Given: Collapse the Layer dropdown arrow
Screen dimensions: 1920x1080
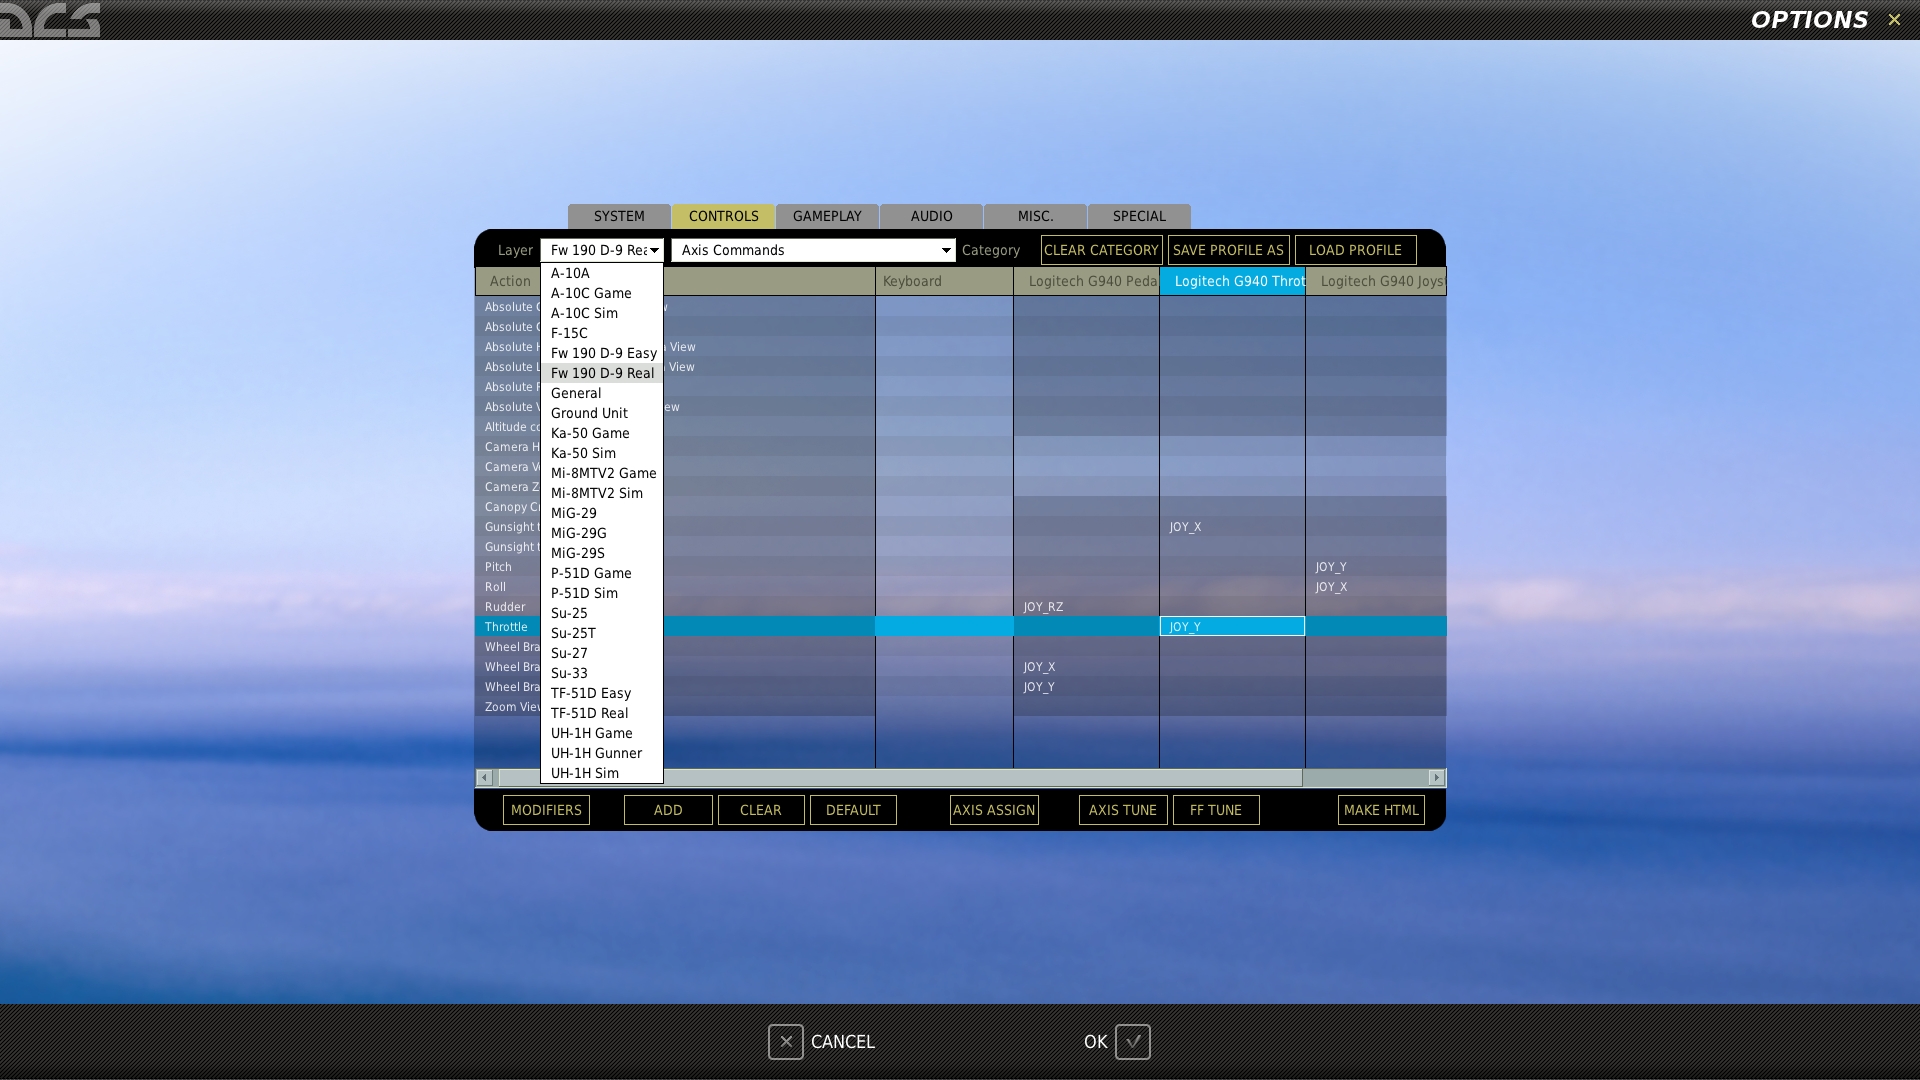Looking at the screenshot, I should coord(654,250).
